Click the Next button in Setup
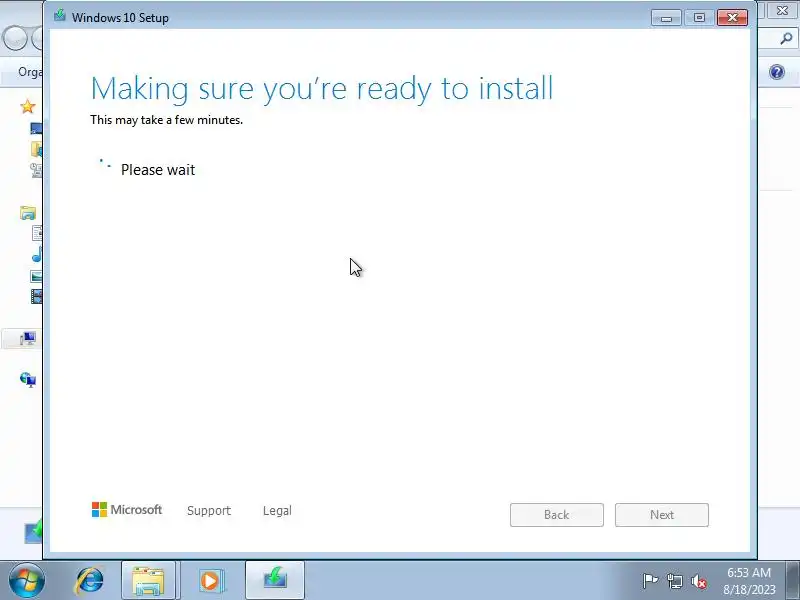Screen dimensions: 800x600 pos(661,515)
